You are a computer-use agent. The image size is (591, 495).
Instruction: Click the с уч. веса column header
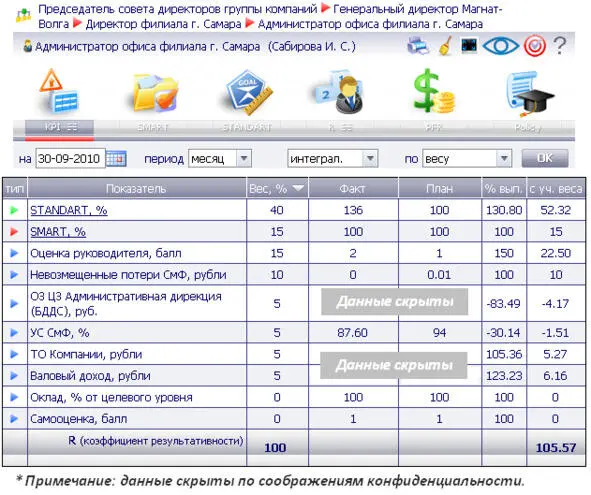point(556,188)
